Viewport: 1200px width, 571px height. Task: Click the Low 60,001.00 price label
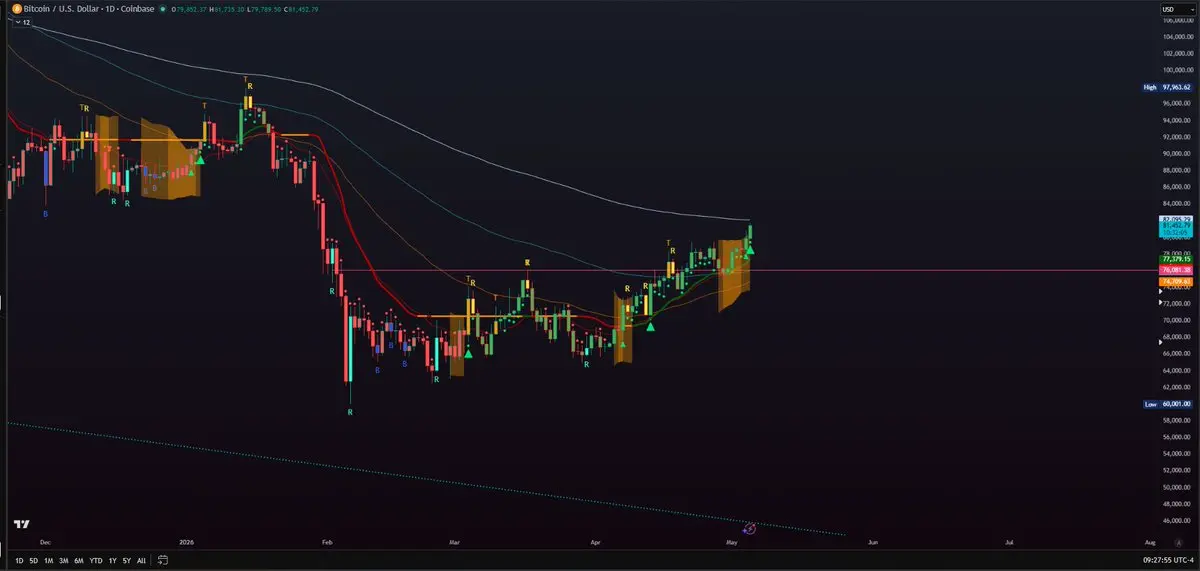(x=1169, y=404)
